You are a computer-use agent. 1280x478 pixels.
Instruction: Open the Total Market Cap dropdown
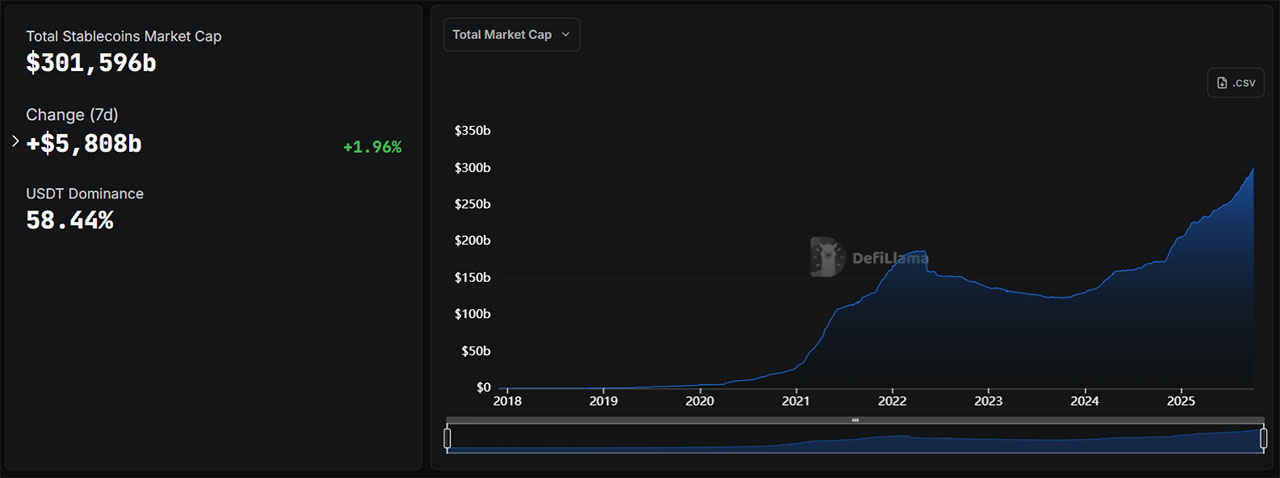(511, 35)
